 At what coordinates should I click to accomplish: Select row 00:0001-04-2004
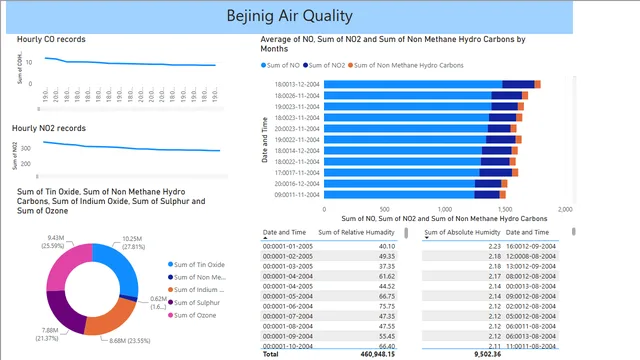click(329, 276)
